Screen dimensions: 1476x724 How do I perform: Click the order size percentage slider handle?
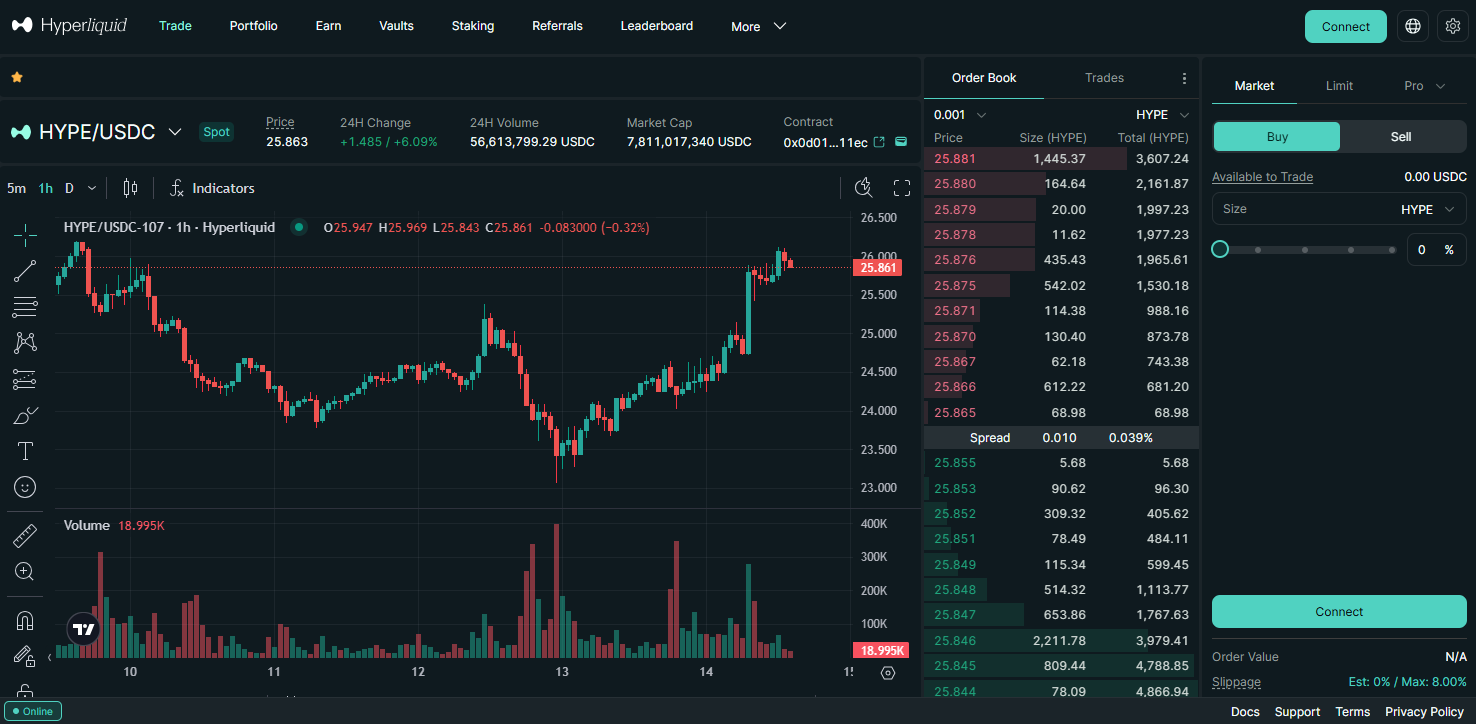tap(1220, 249)
